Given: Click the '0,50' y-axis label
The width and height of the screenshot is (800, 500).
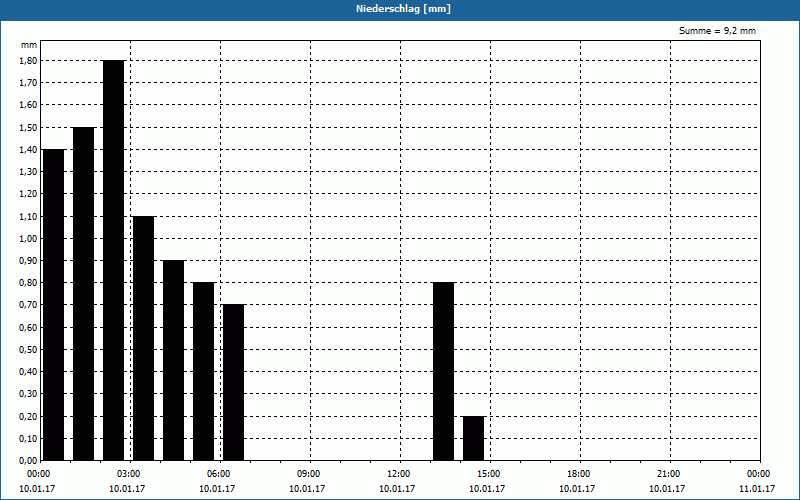Looking at the screenshot, I should [28, 349].
